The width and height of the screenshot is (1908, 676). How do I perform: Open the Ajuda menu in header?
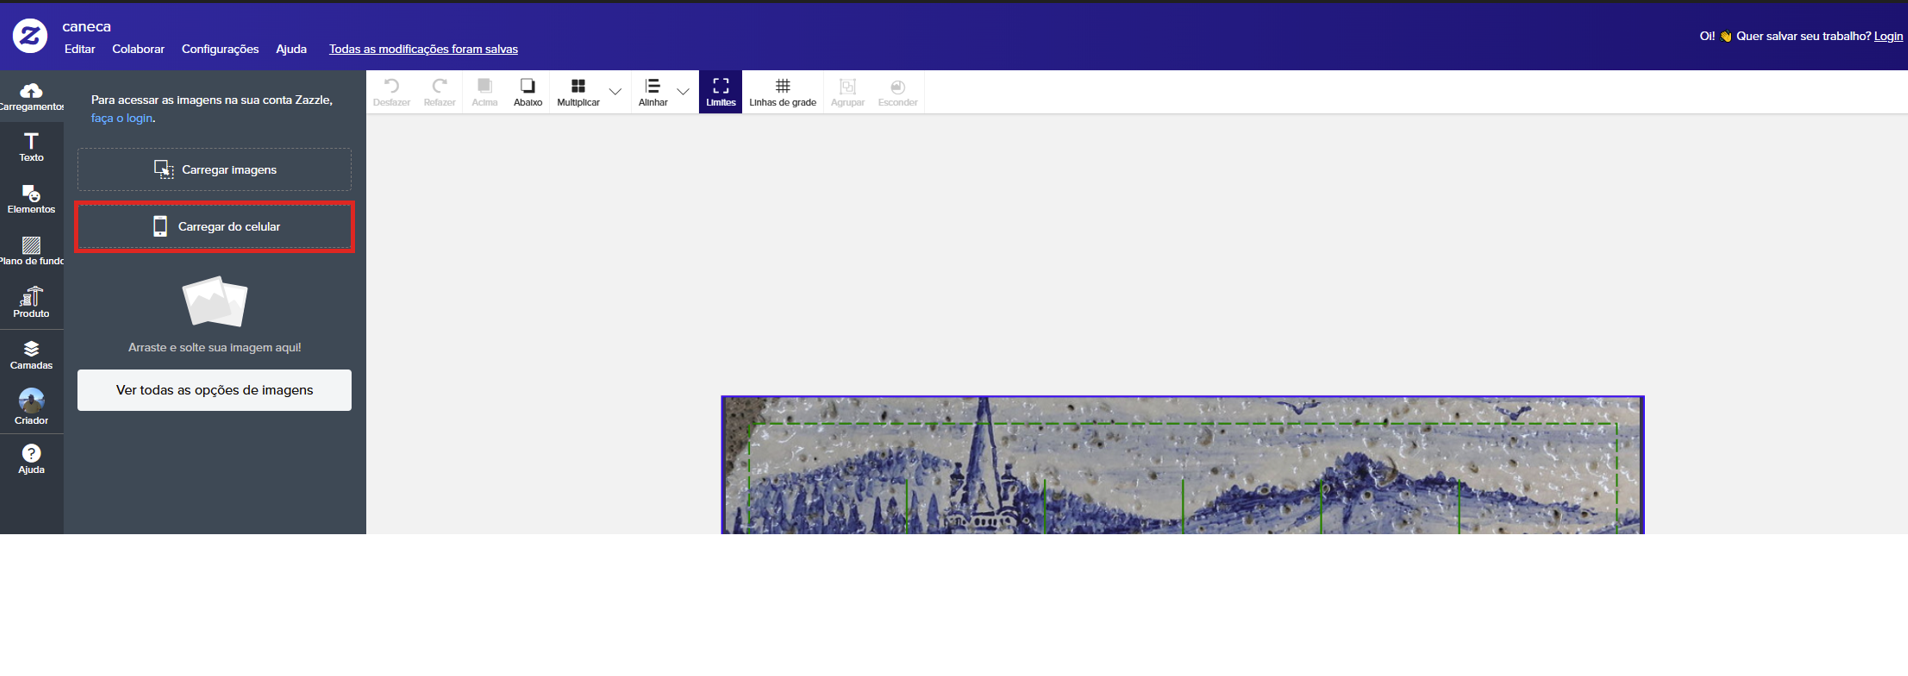[x=291, y=49]
